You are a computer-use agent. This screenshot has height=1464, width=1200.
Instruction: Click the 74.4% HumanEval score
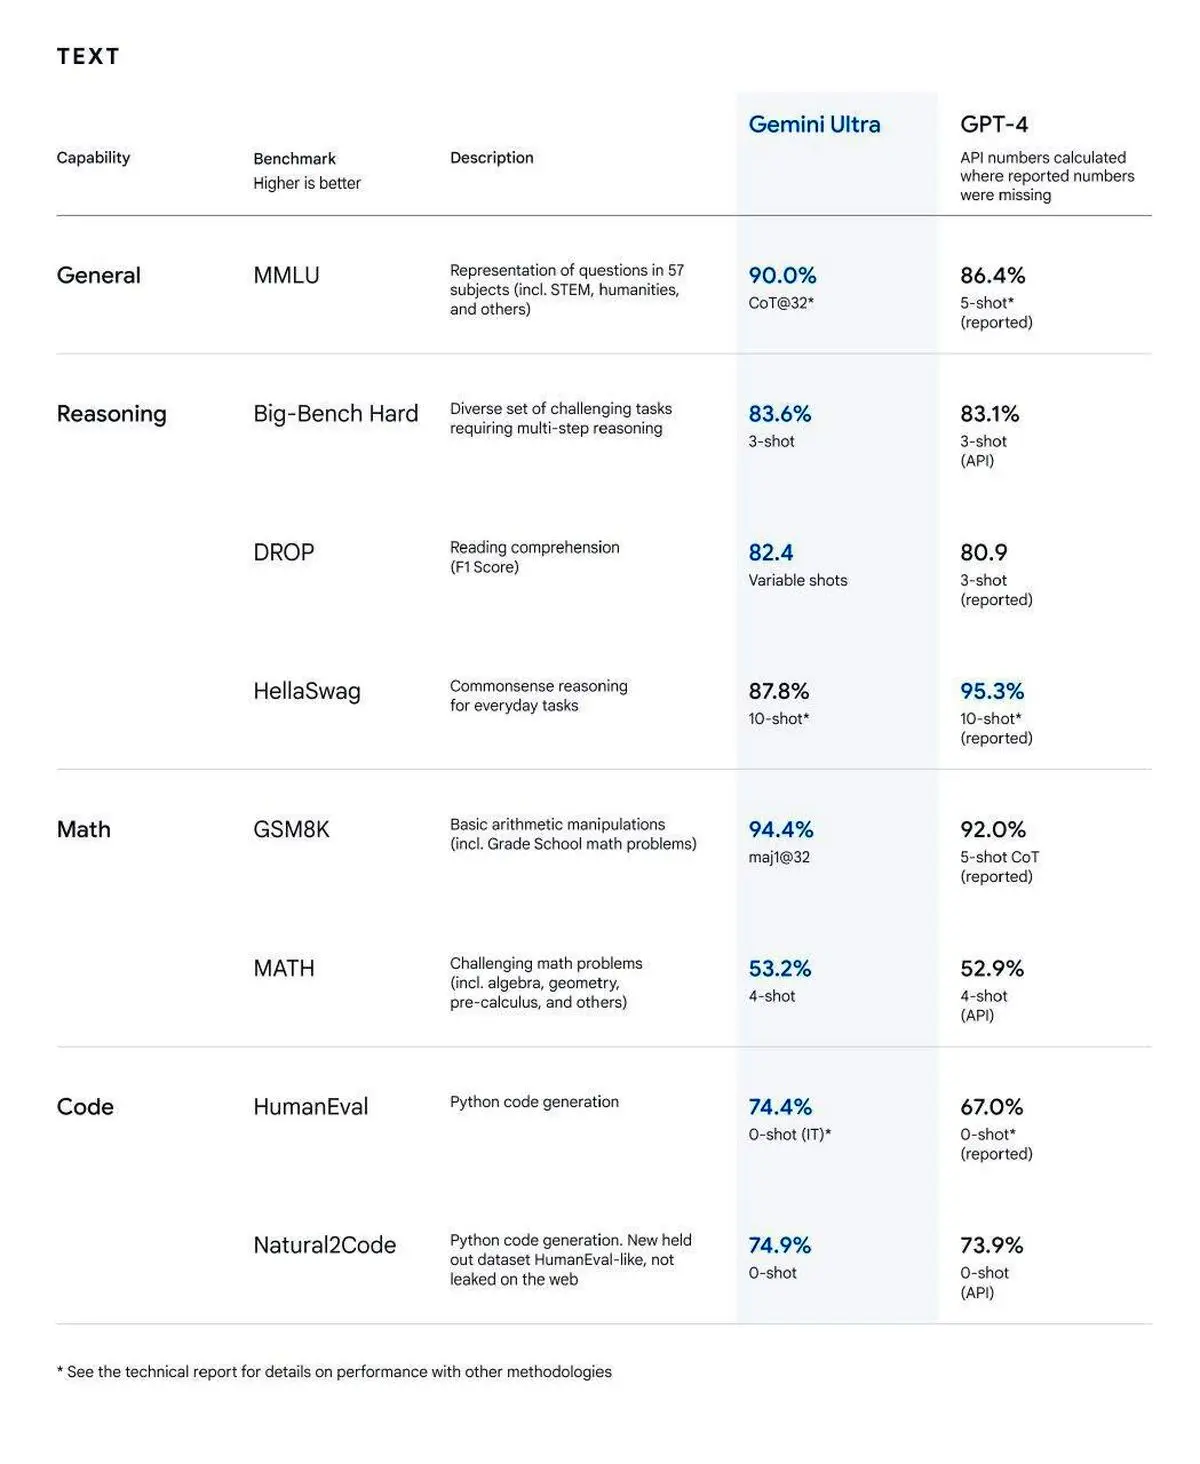(780, 1107)
